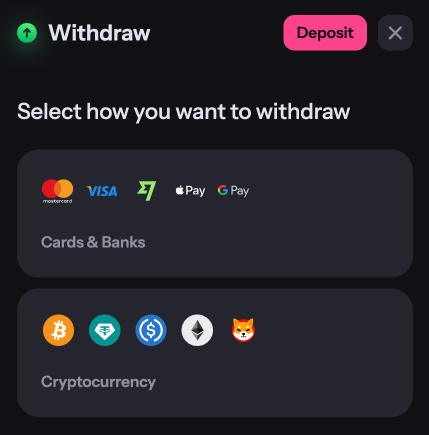
Task: Open the Cryptocurrency label
Action: 98,382
